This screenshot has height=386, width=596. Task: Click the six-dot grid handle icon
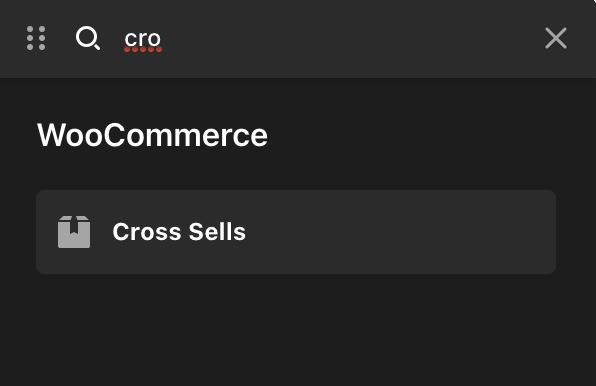[x=36, y=38]
